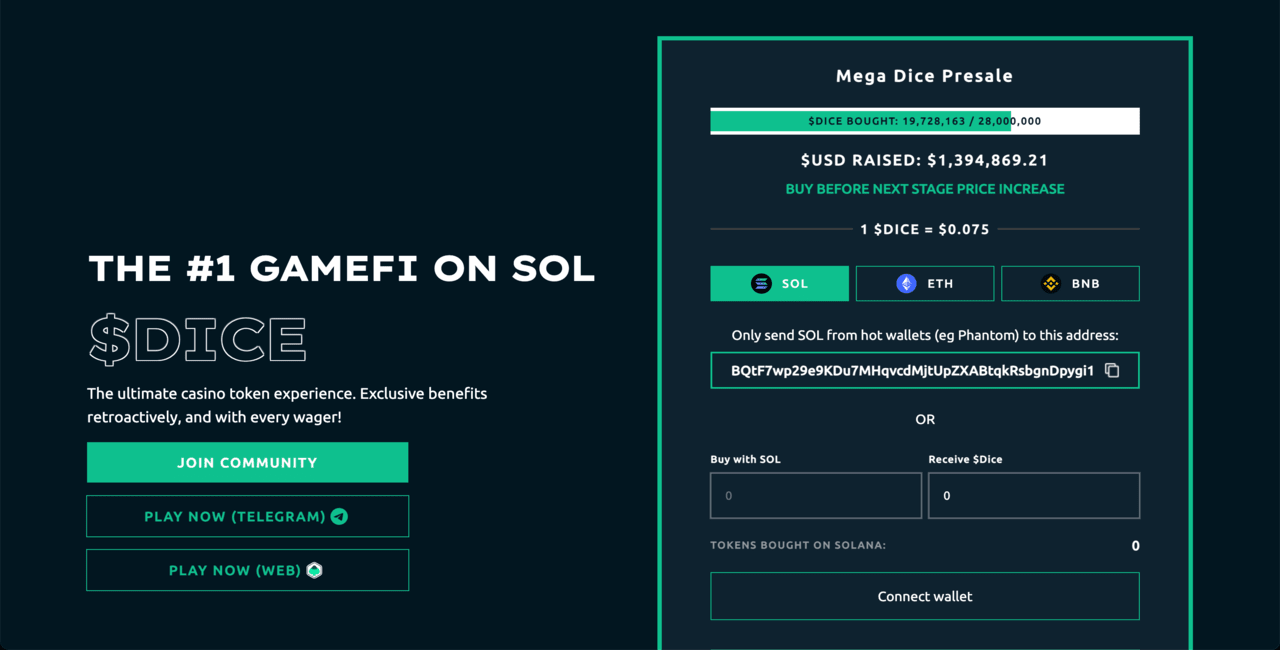Copy the SOL wallet address with the copy icon
This screenshot has height=650, width=1280.
pyautogui.click(x=1111, y=370)
